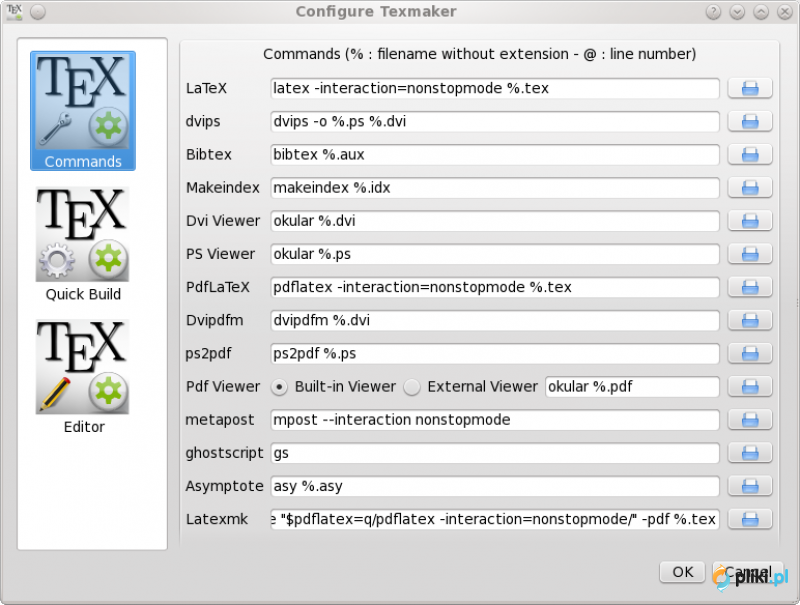Screen dimensions: 800x605
Task: Click the ps2pdf command input field
Action: click(495, 354)
